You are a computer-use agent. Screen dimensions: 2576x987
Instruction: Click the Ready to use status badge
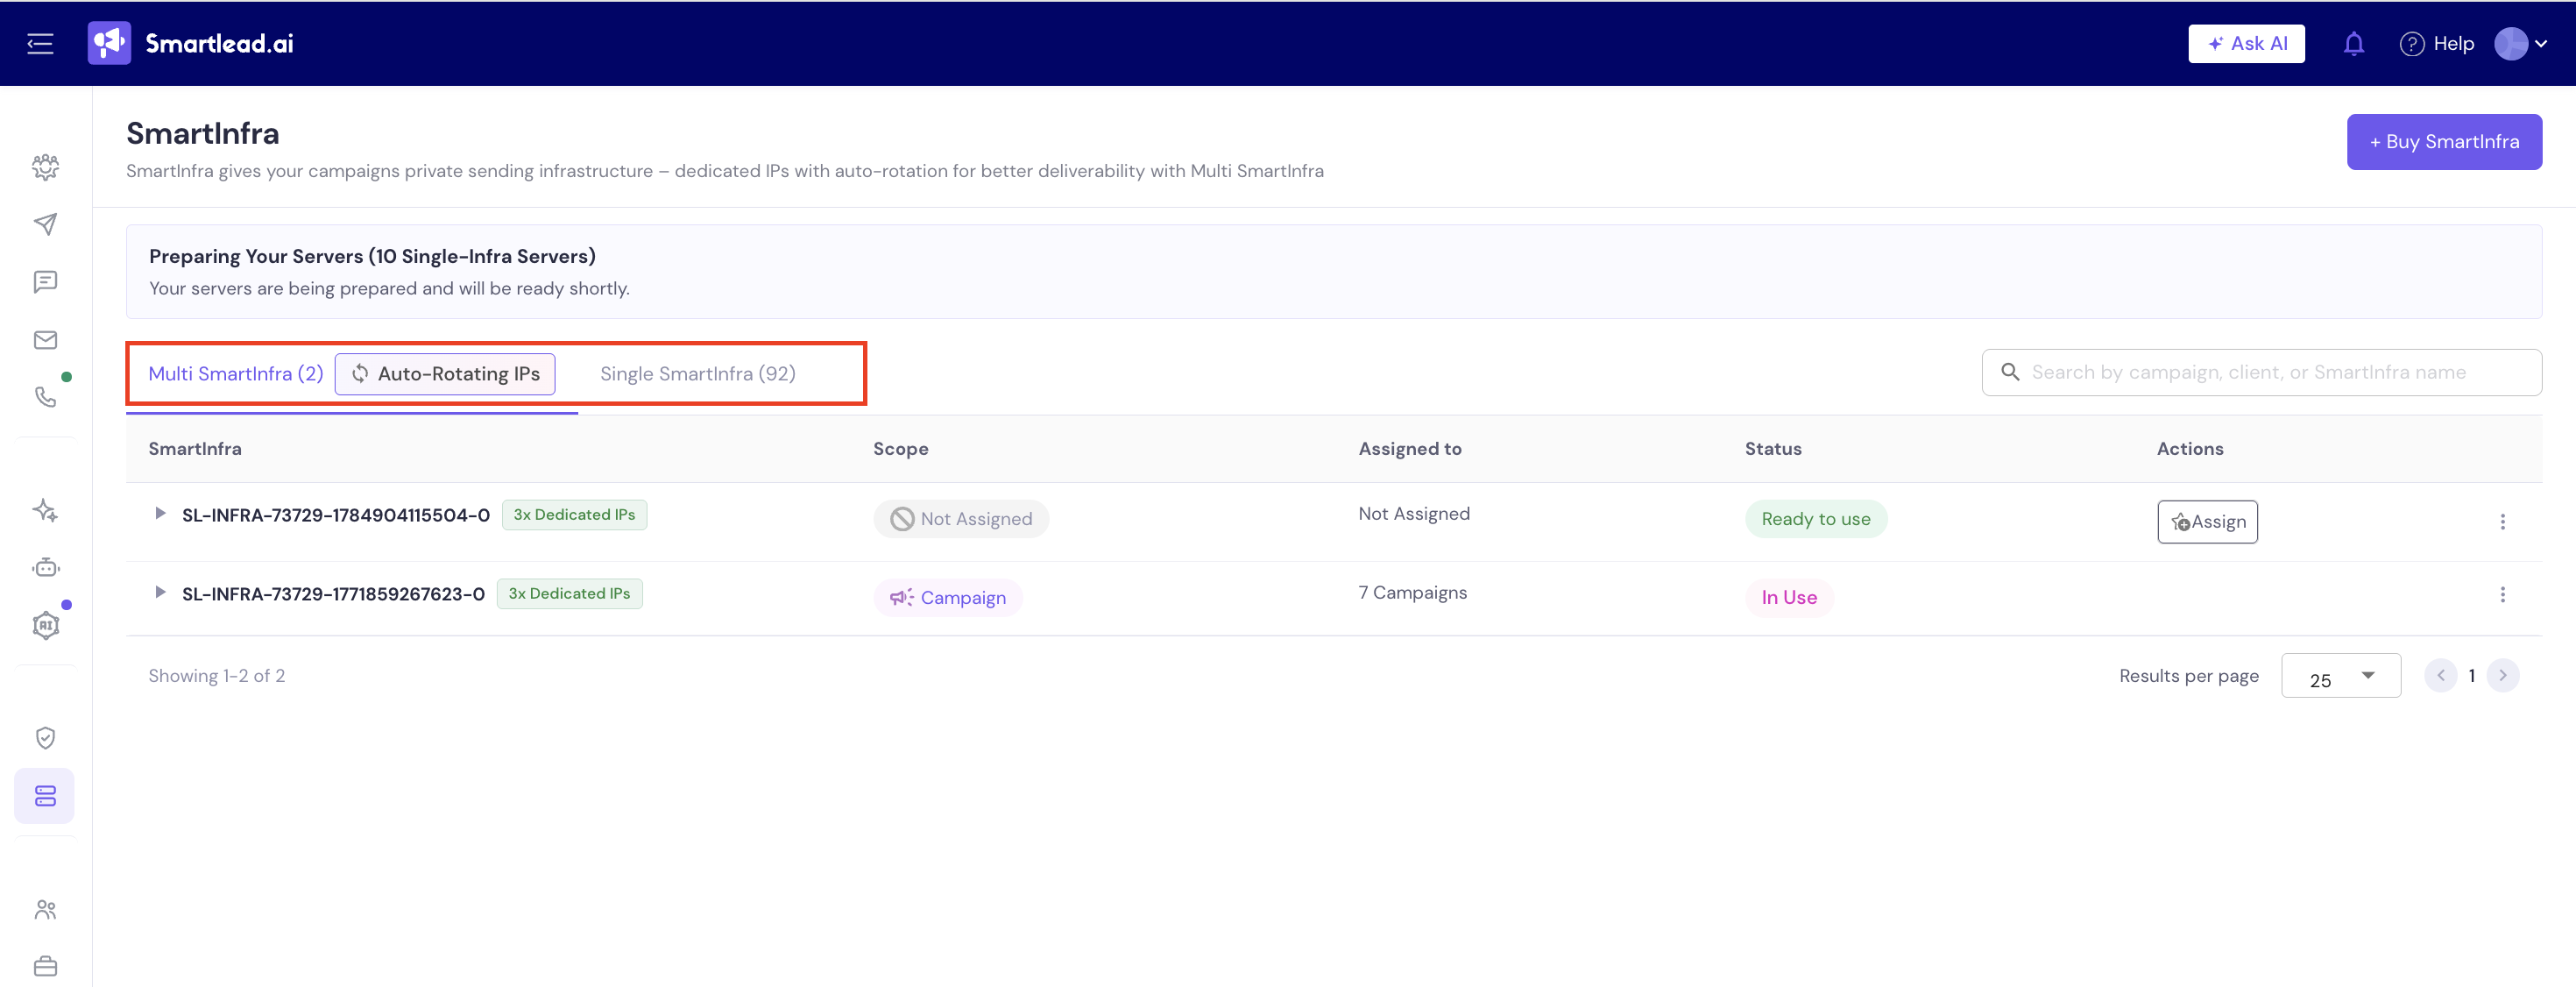1816,519
